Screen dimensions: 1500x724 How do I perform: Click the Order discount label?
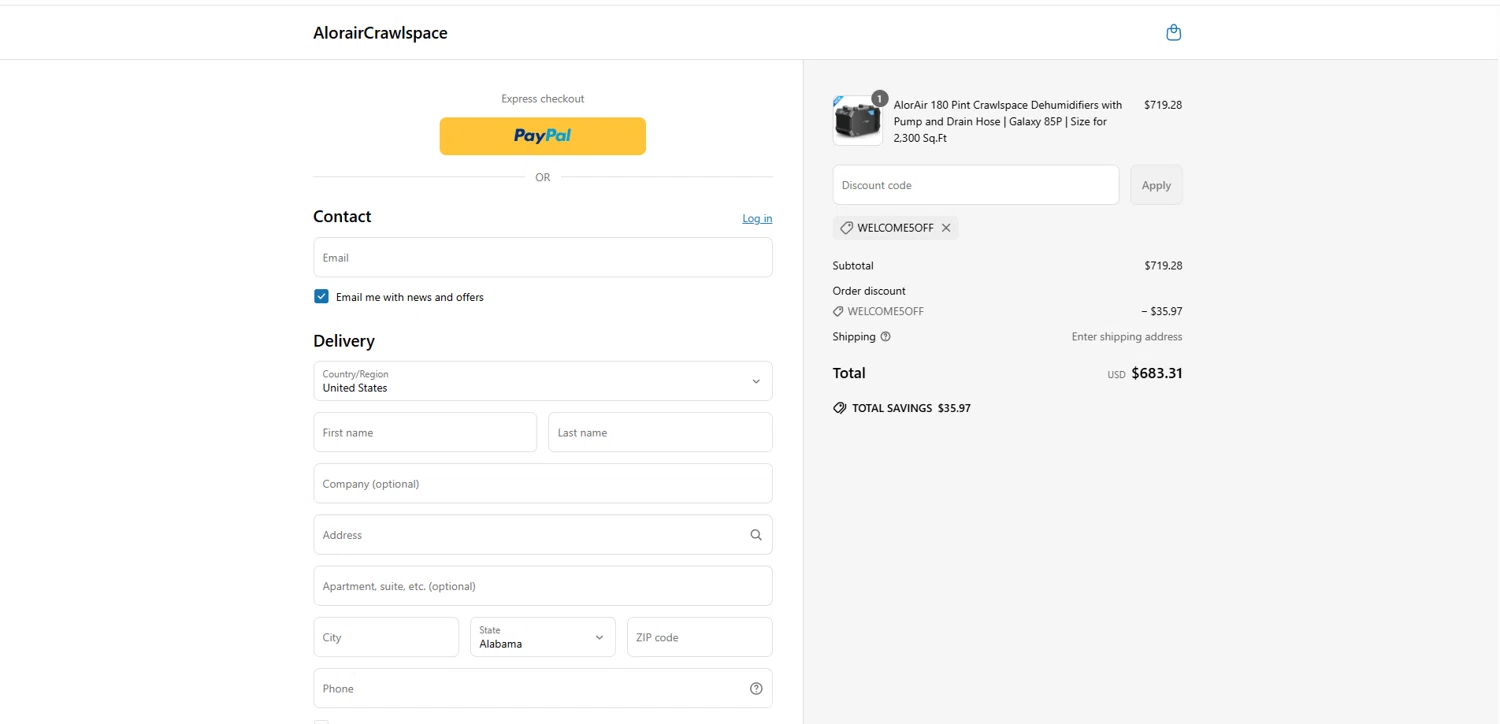[869, 291]
